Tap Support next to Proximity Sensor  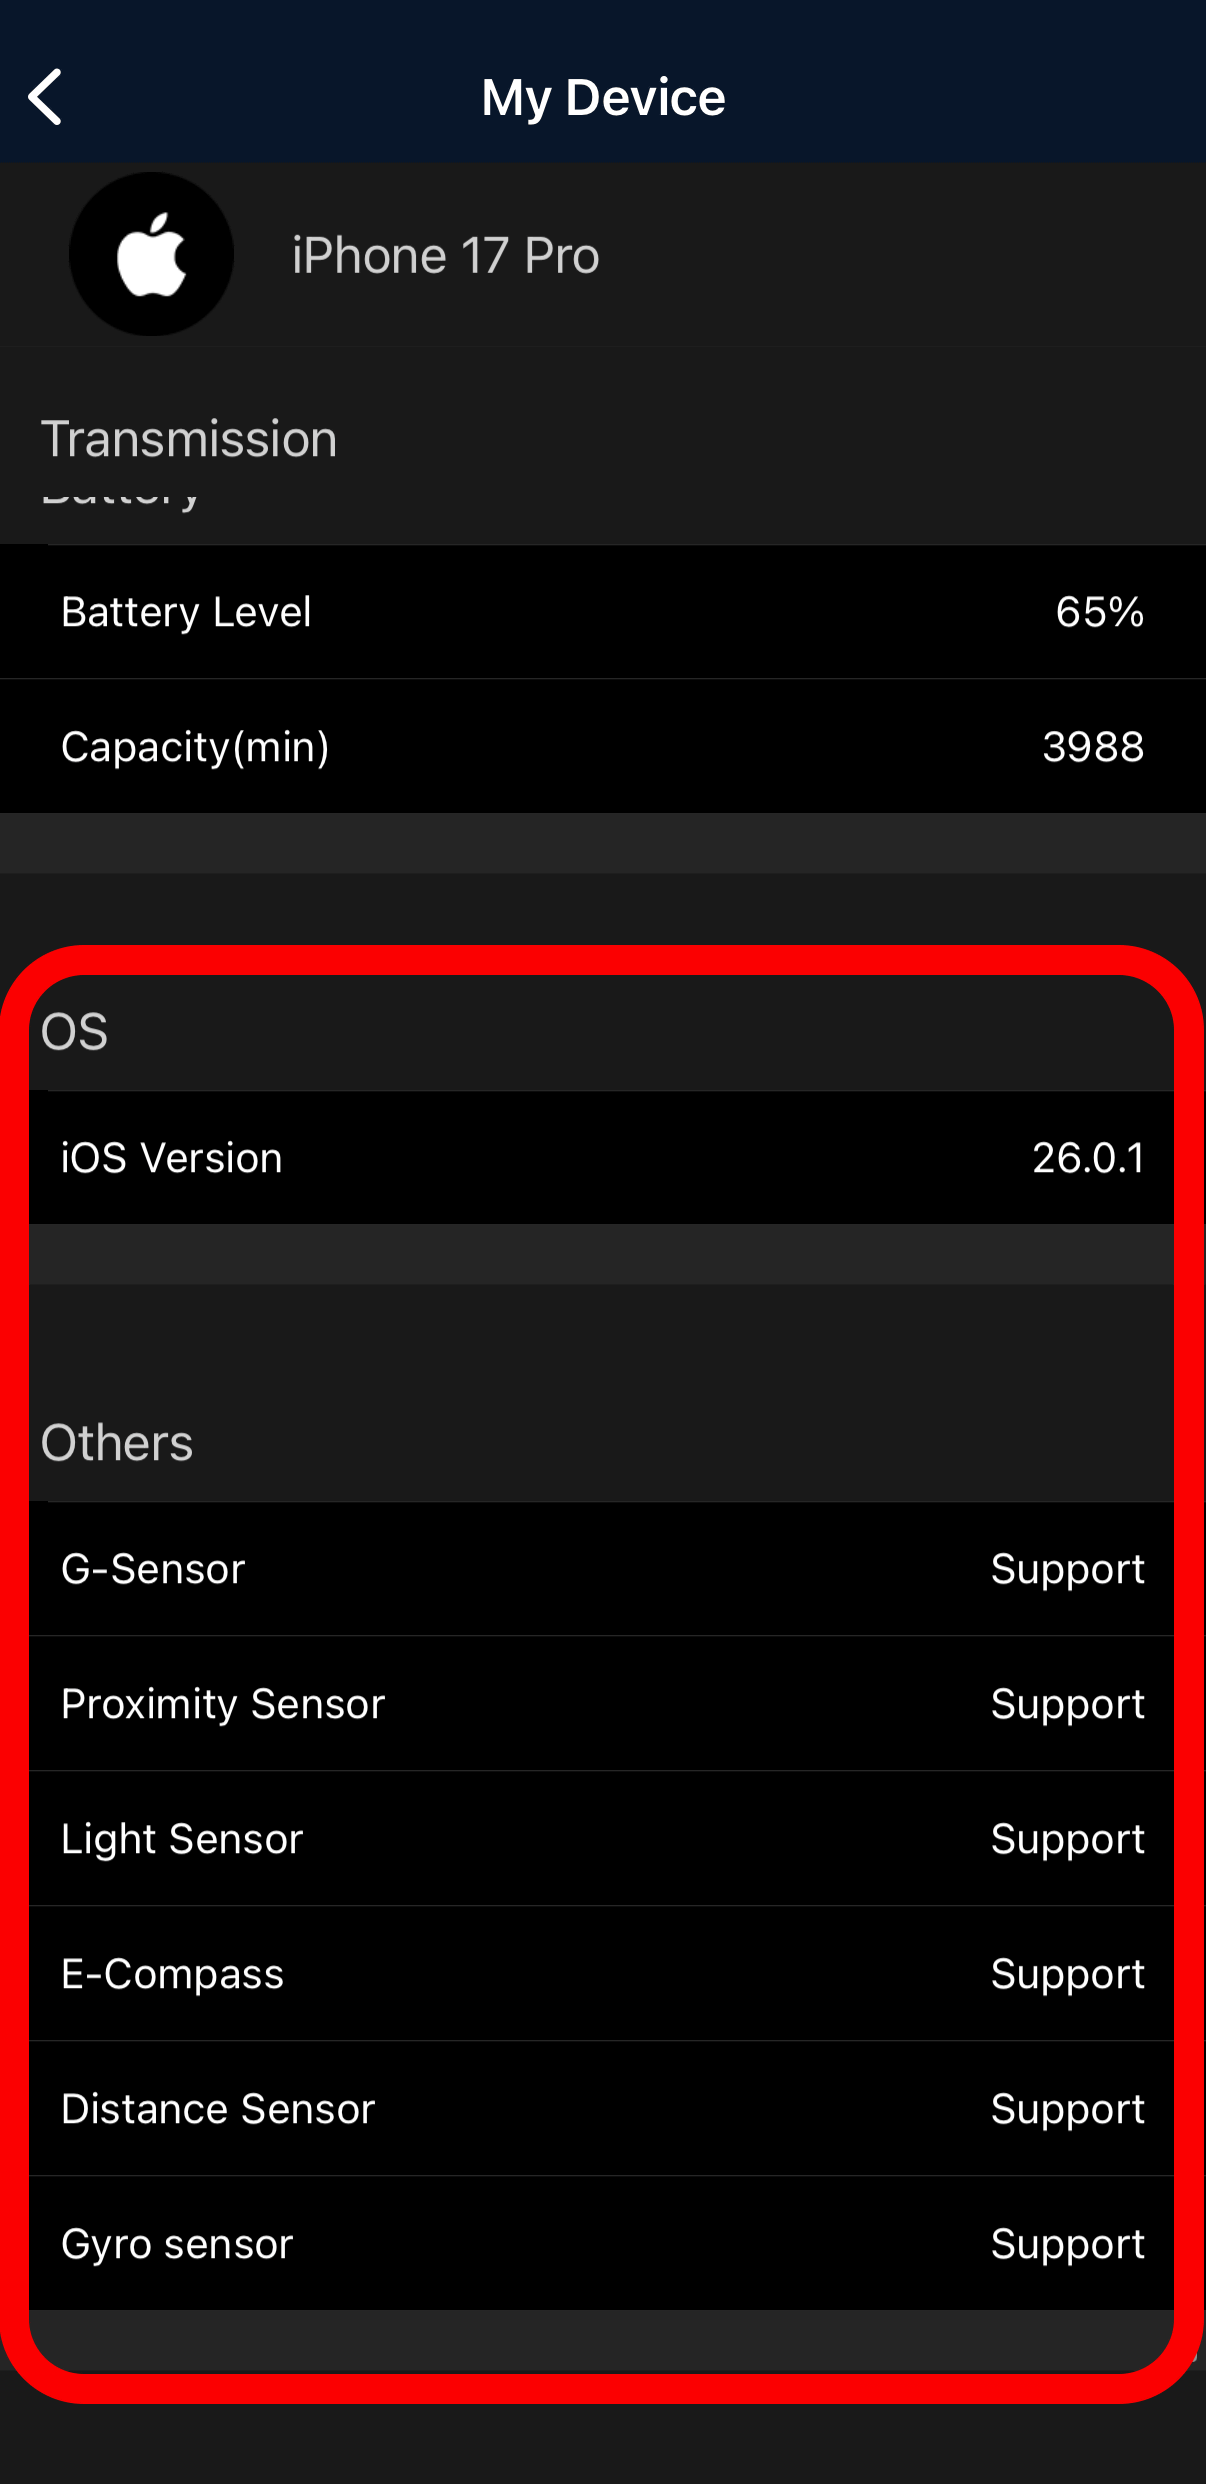(x=1067, y=1704)
